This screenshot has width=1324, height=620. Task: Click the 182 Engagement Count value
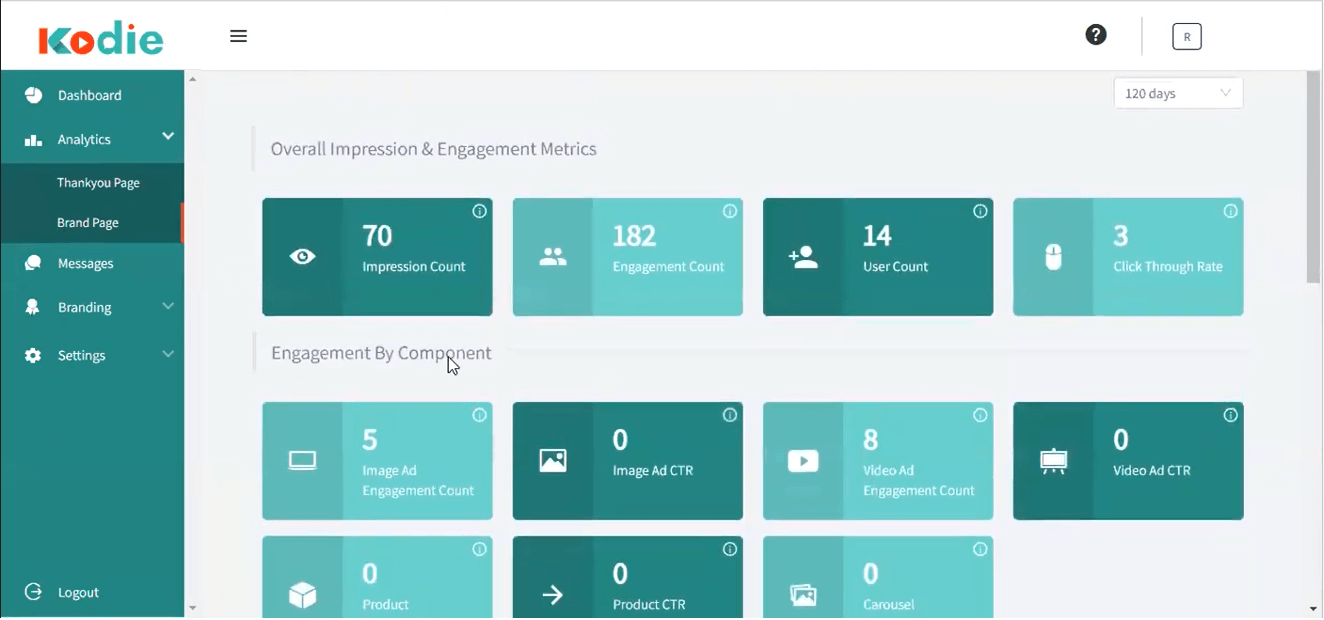point(634,236)
